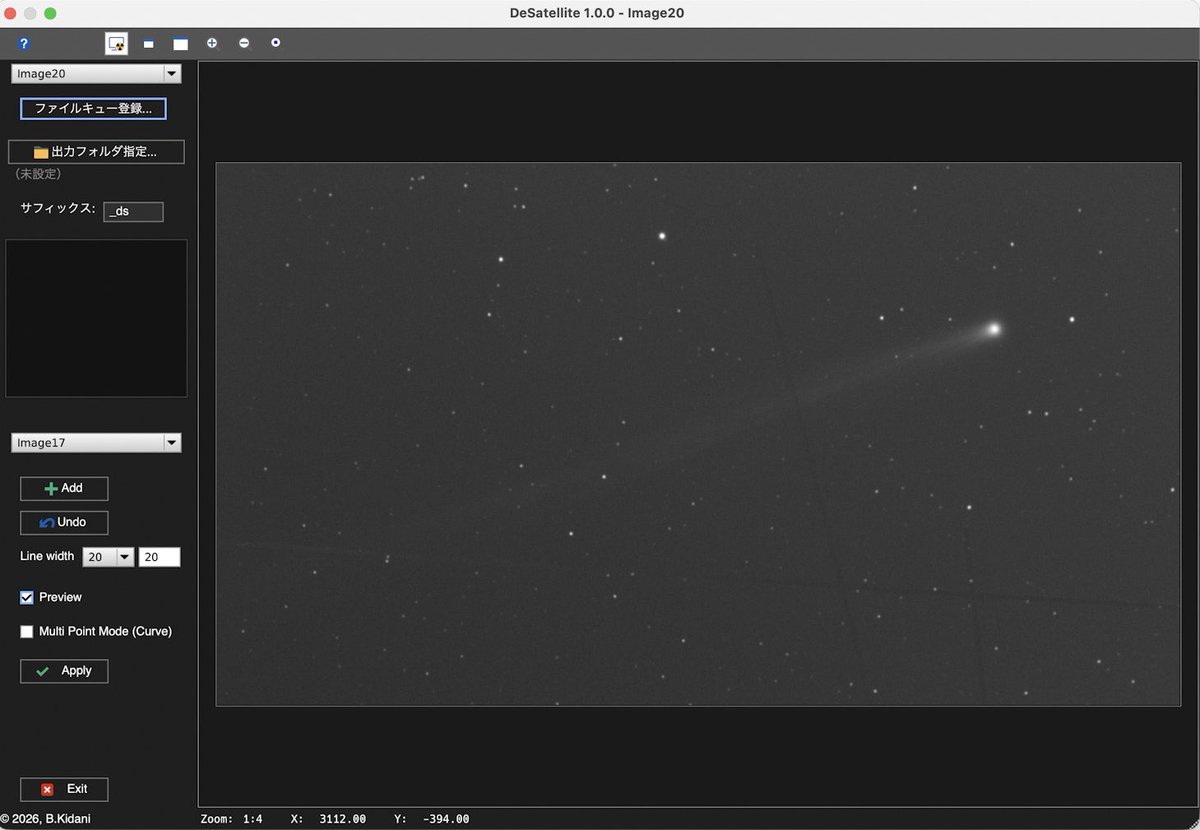
Task: Click the Apply button
Action: click(x=64, y=671)
